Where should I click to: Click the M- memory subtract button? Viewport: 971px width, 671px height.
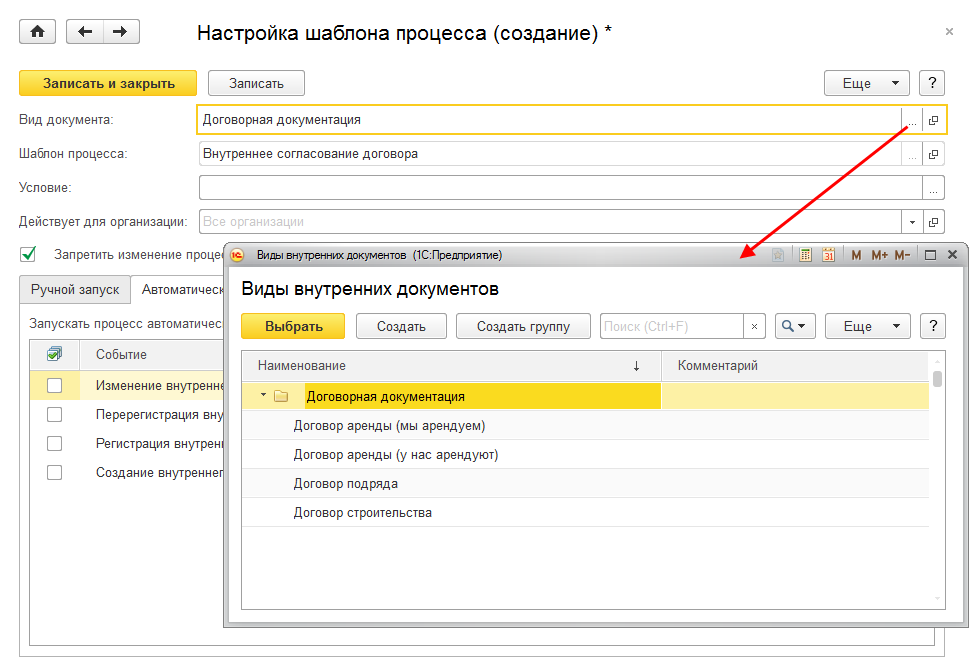902,255
